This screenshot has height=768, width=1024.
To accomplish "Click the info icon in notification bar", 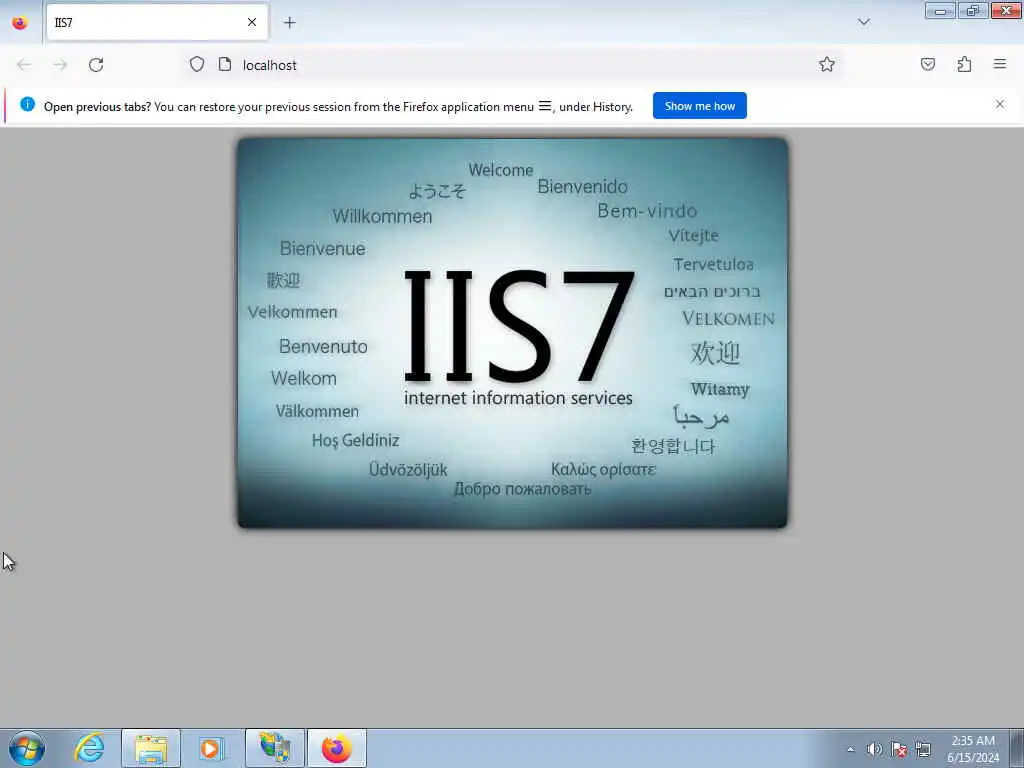I will (27, 104).
